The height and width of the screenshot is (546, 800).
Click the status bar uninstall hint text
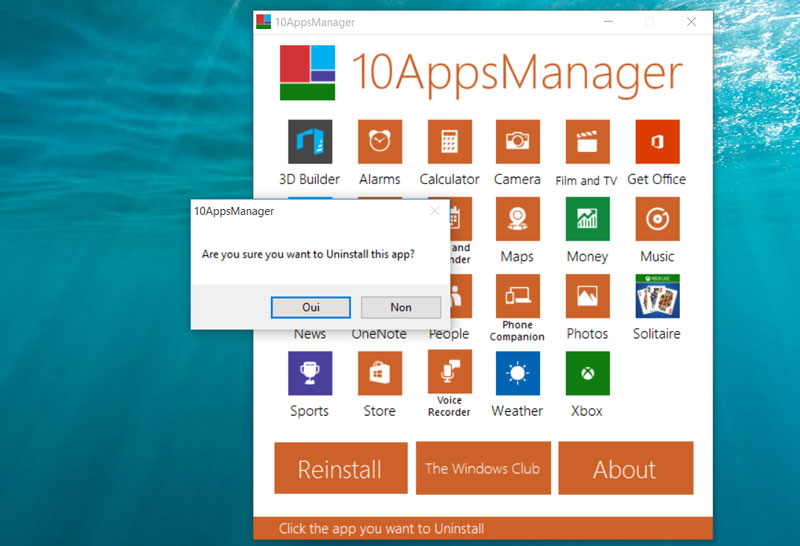(x=381, y=529)
